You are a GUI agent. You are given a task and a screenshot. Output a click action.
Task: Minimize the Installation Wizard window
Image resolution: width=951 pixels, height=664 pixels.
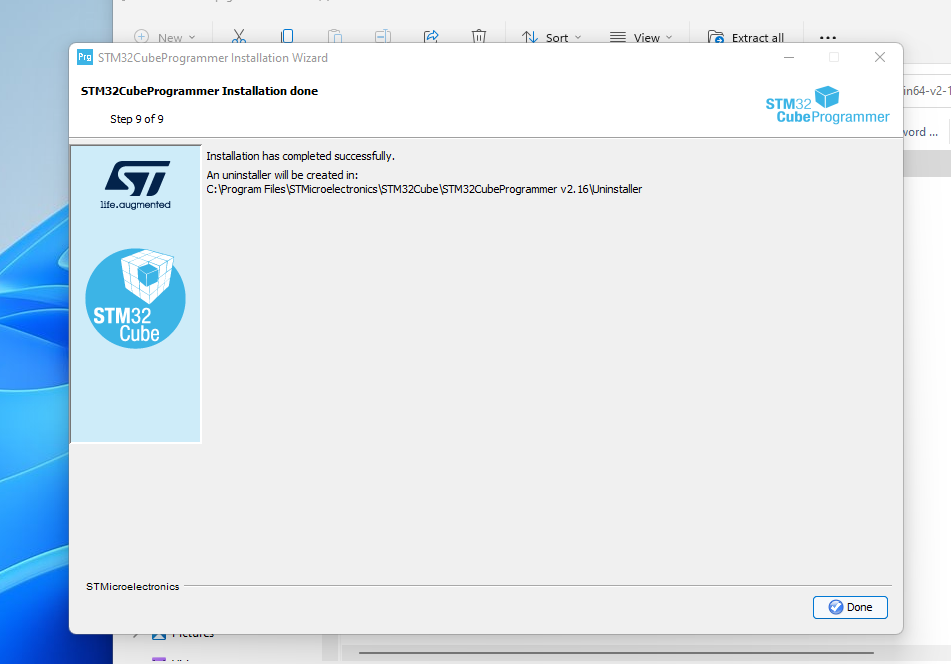[x=788, y=57]
